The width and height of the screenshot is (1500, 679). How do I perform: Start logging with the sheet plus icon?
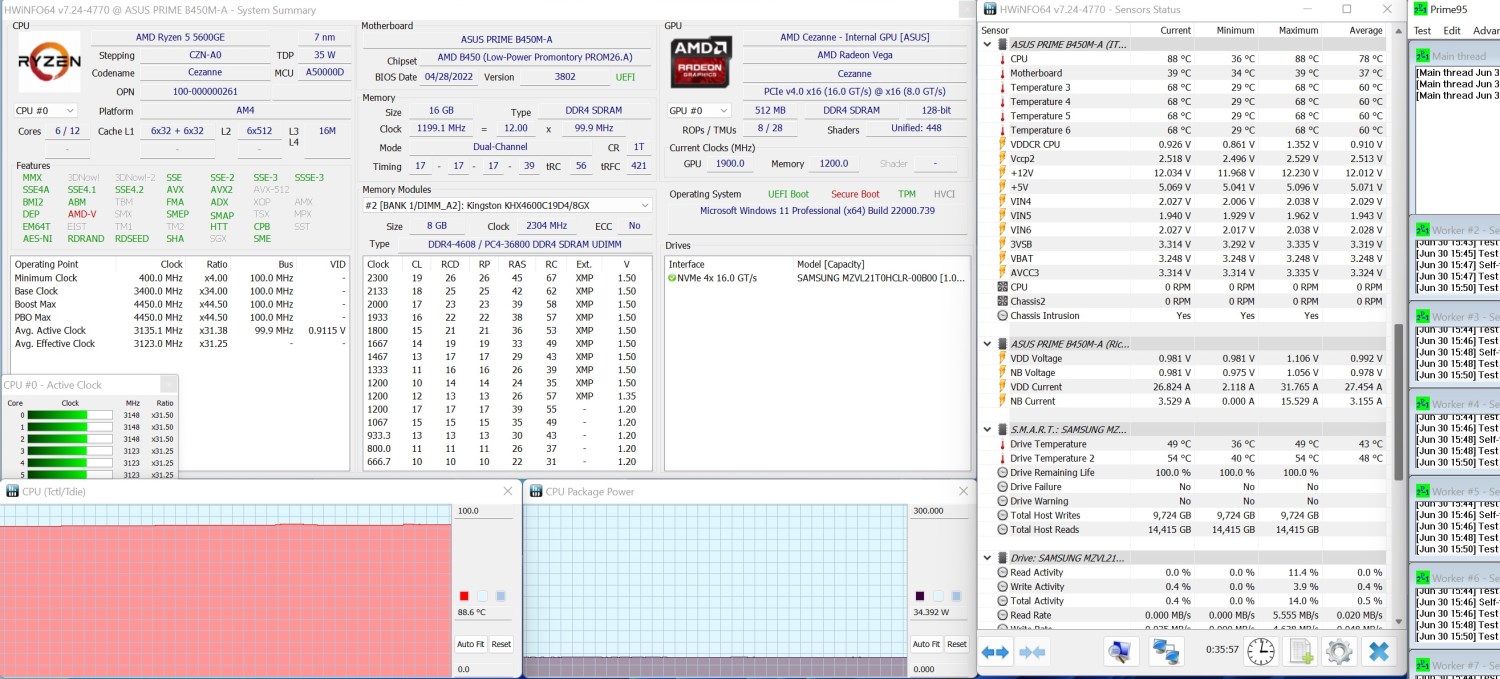pos(1300,651)
